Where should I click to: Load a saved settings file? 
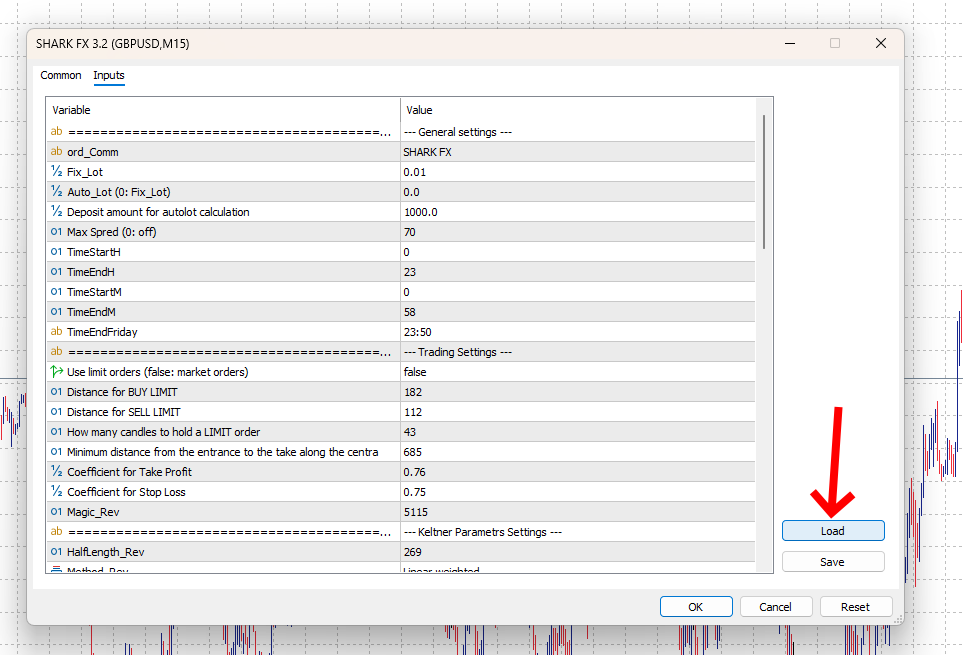(833, 531)
